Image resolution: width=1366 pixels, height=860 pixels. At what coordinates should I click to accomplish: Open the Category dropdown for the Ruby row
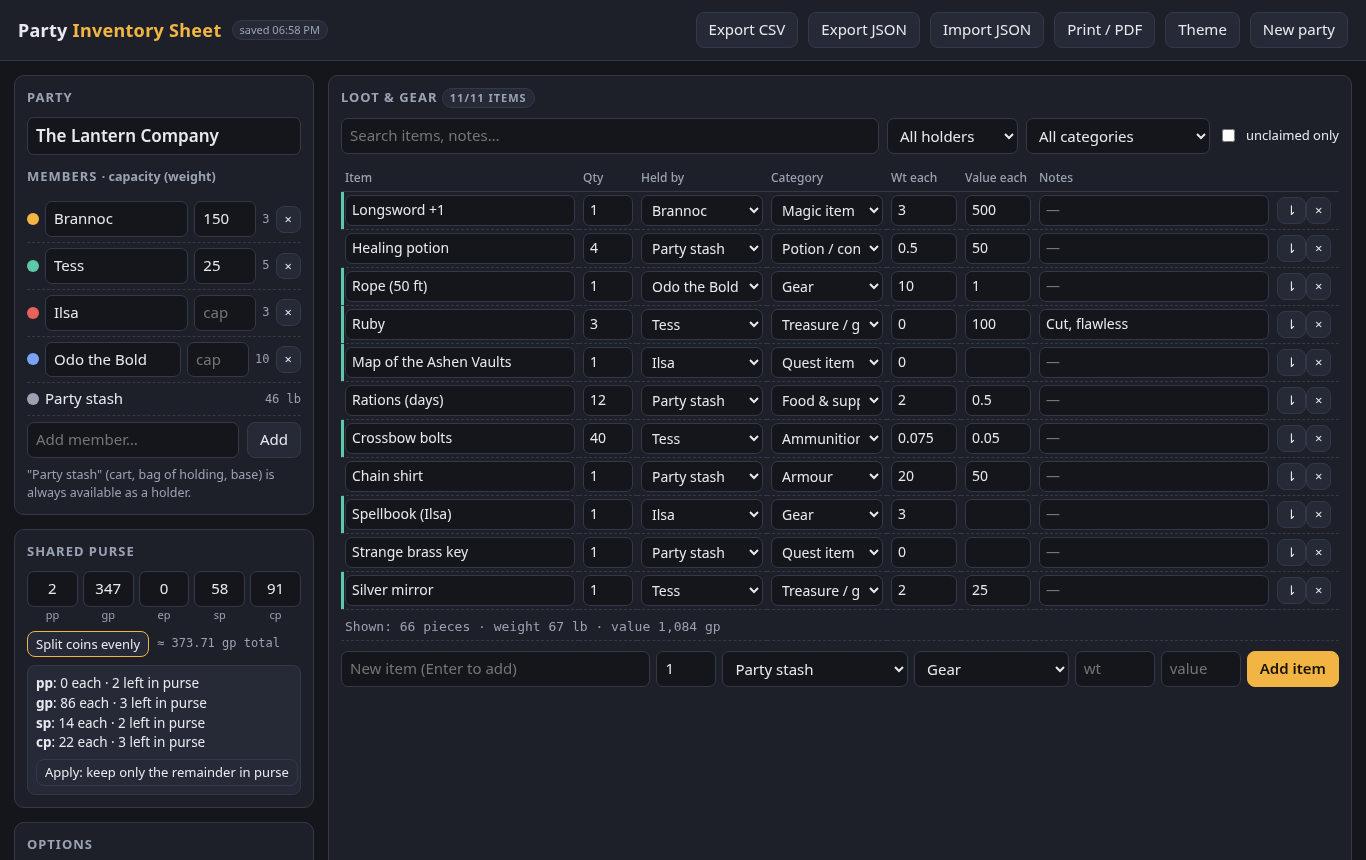point(827,324)
